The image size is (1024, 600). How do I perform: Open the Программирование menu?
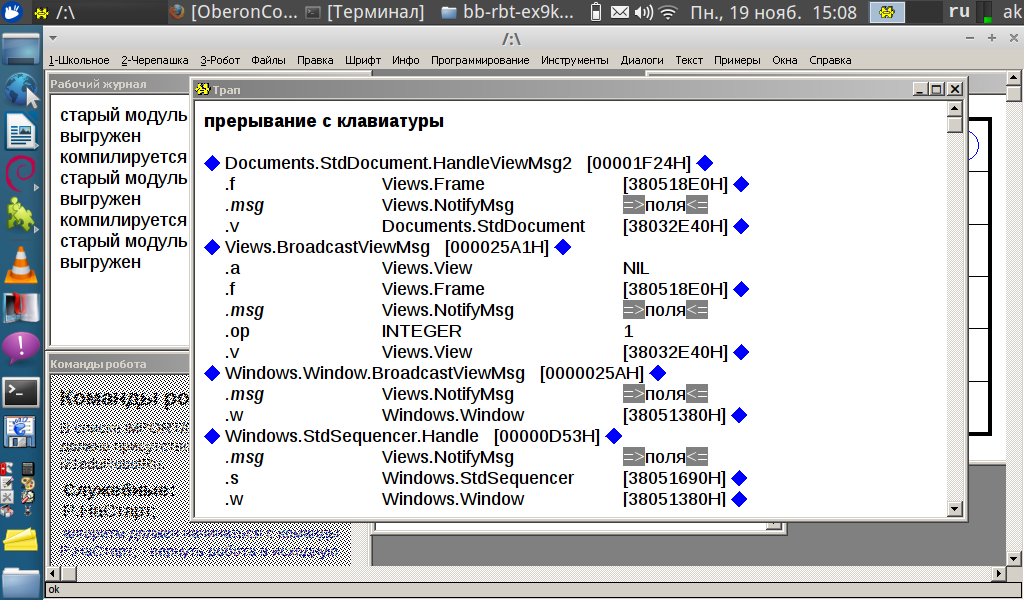click(x=480, y=60)
